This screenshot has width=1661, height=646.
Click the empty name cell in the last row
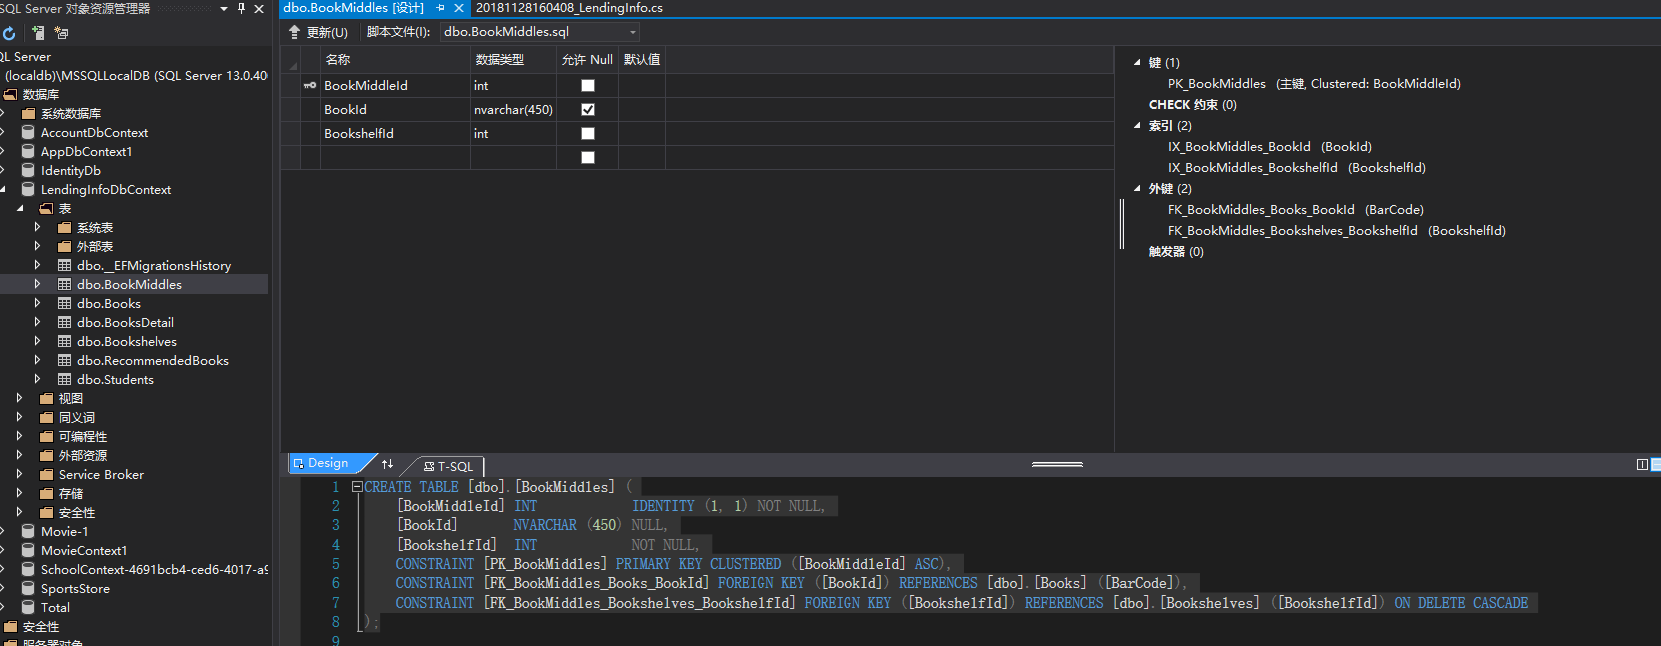coord(395,158)
